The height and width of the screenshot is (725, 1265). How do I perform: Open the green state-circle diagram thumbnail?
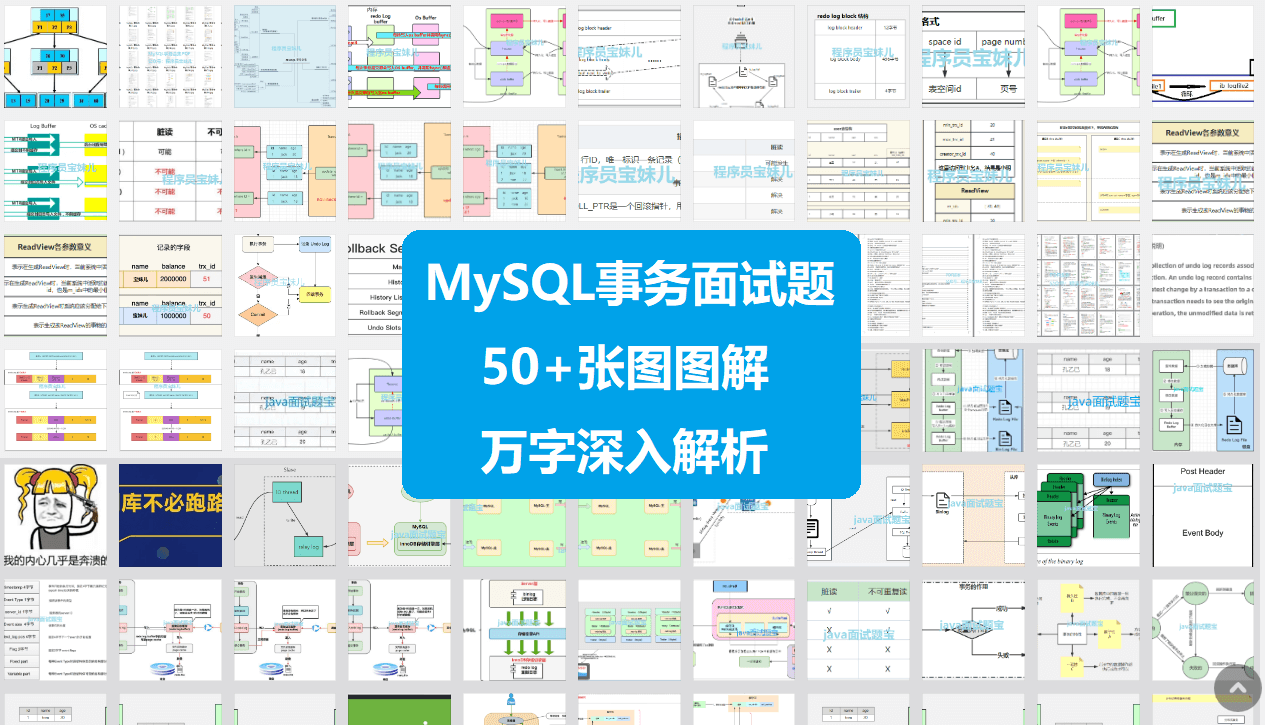[x=1202, y=630]
